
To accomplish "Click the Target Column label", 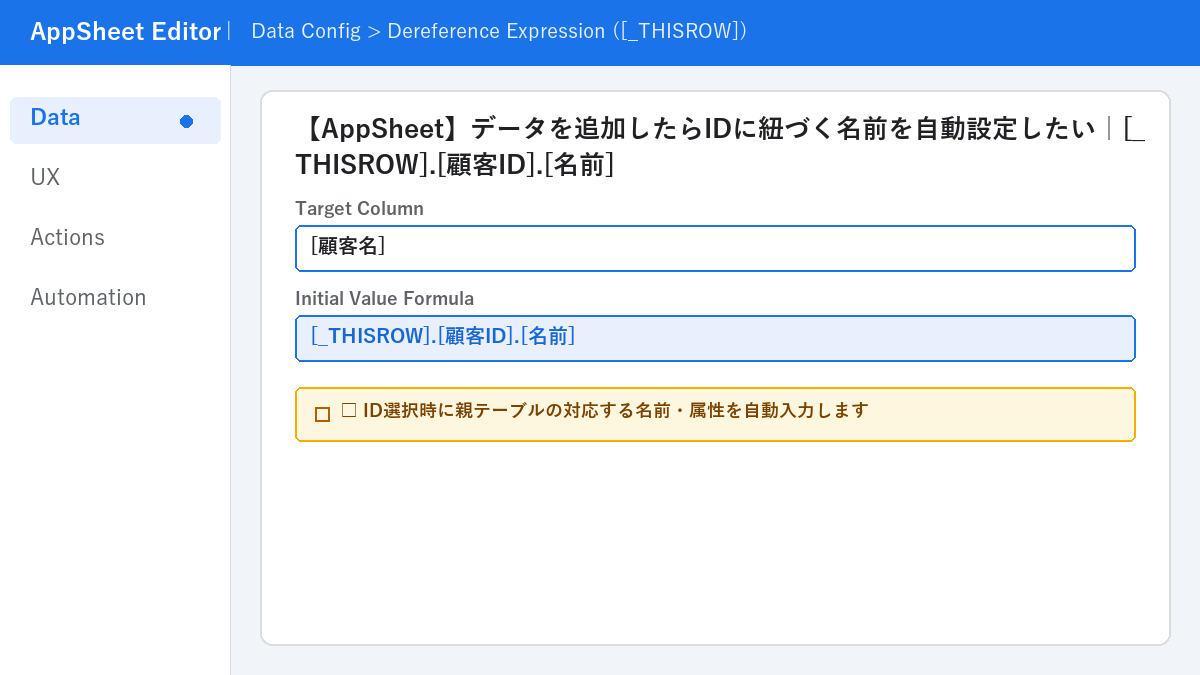I will (x=359, y=209).
